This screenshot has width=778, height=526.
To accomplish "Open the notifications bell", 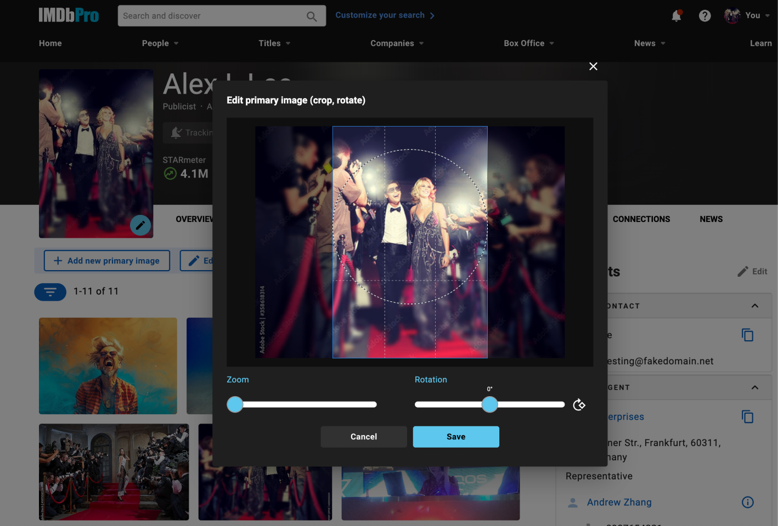I will click(676, 16).
